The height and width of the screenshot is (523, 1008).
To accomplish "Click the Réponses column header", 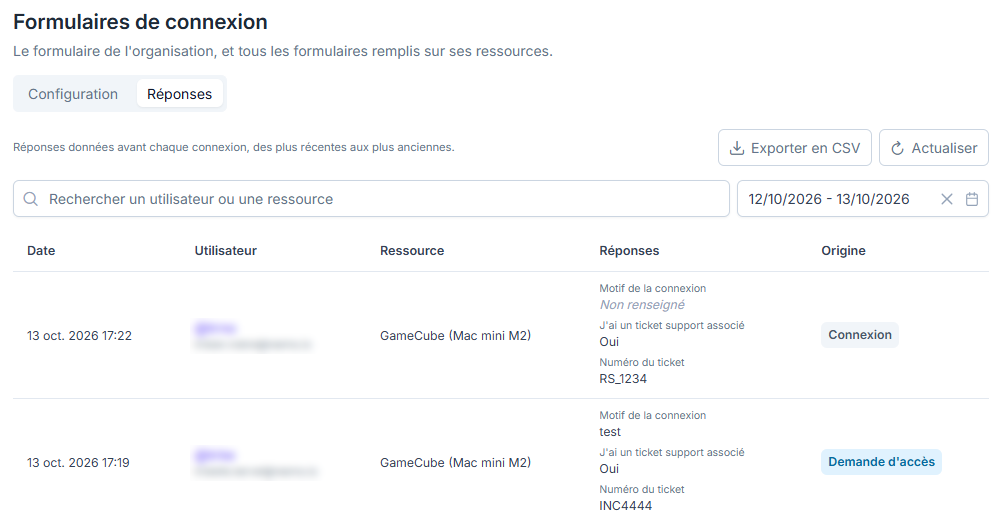I will click(629, 251).
